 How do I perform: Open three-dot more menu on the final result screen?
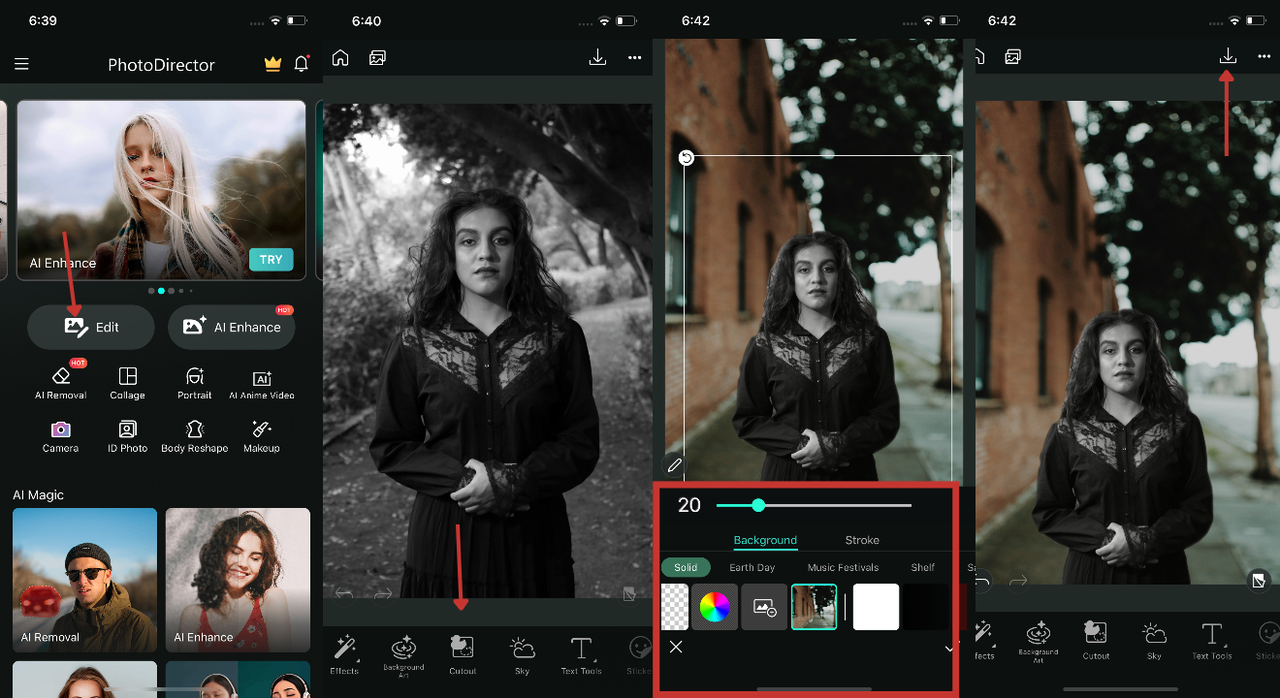tap(1264, 58)
